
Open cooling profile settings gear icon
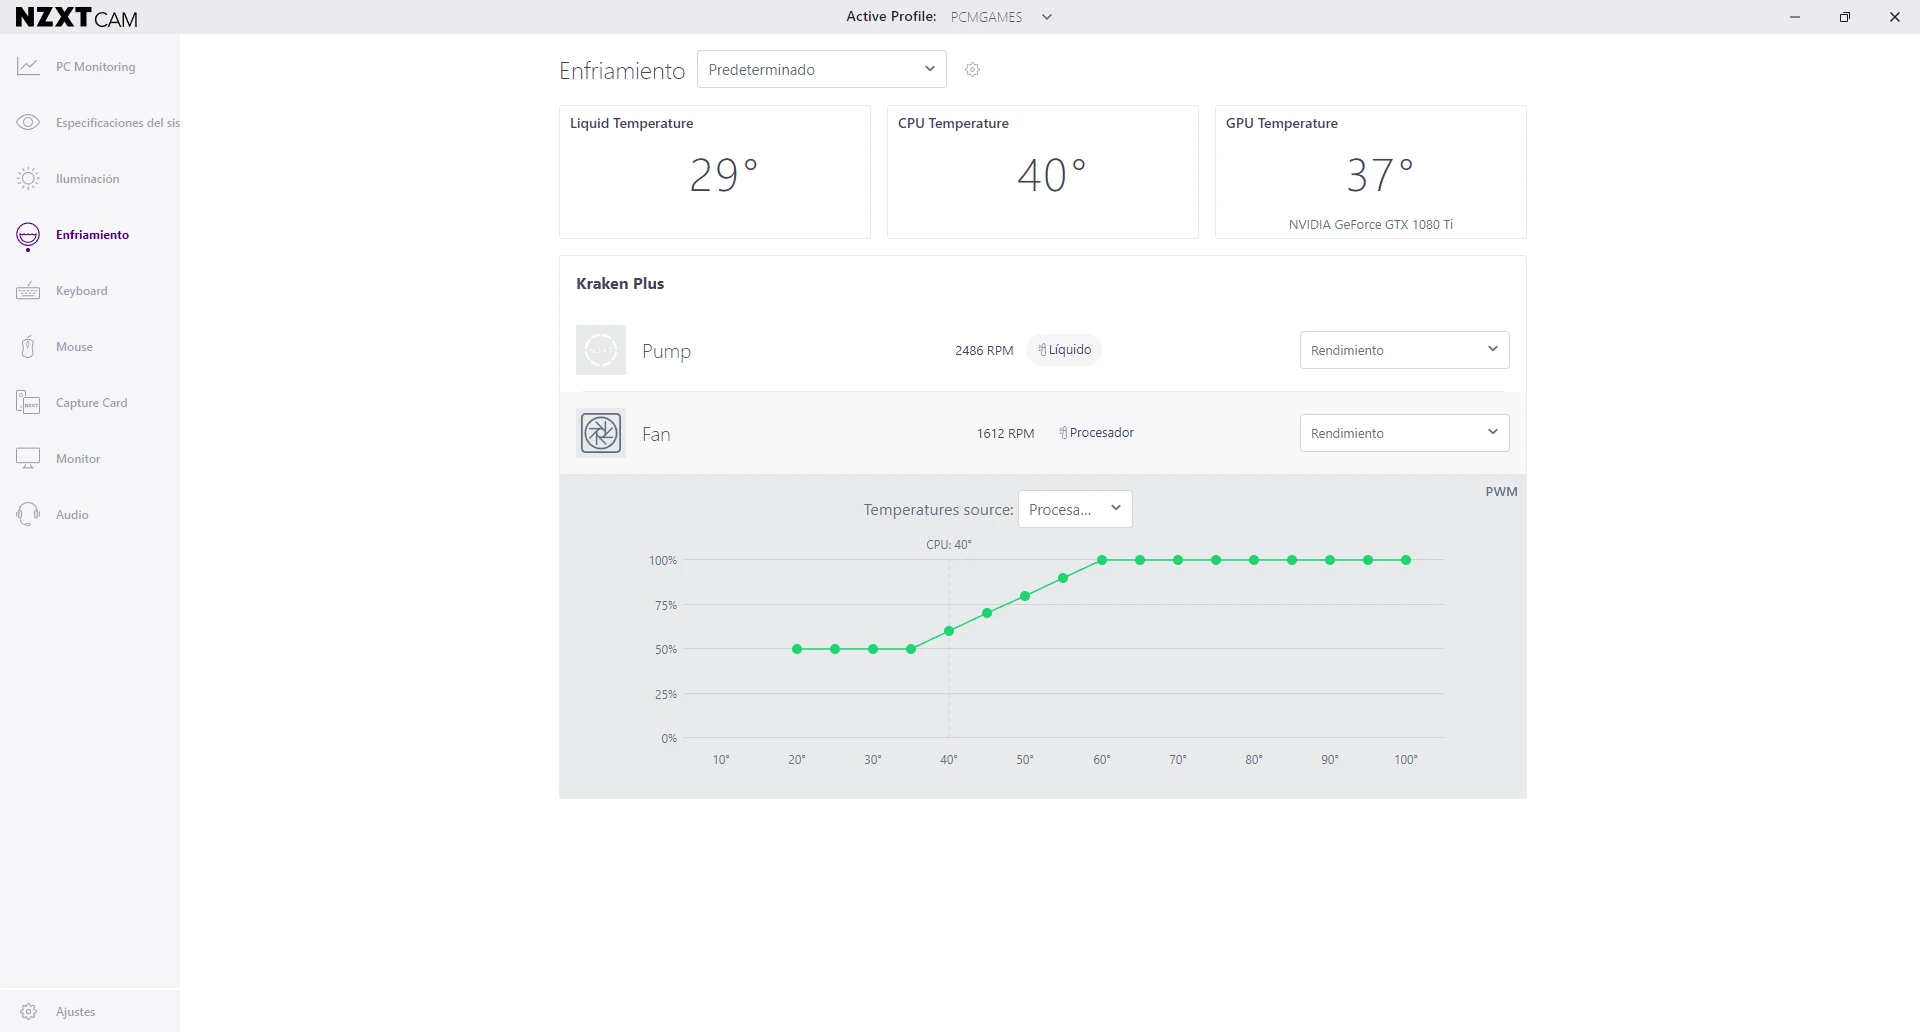coord(972,70)
